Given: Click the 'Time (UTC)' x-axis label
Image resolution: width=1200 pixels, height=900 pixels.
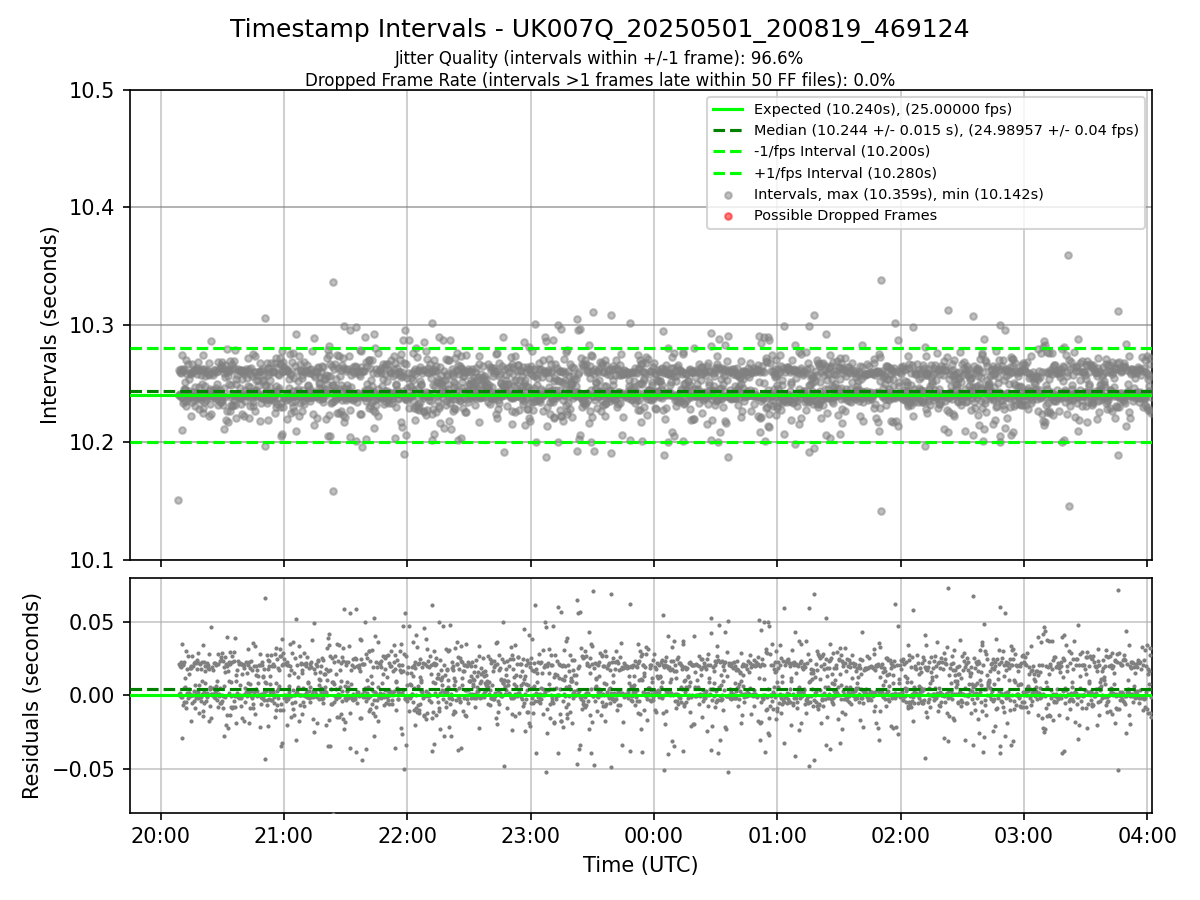Looking at the screenshot, I should click(640, 865).
